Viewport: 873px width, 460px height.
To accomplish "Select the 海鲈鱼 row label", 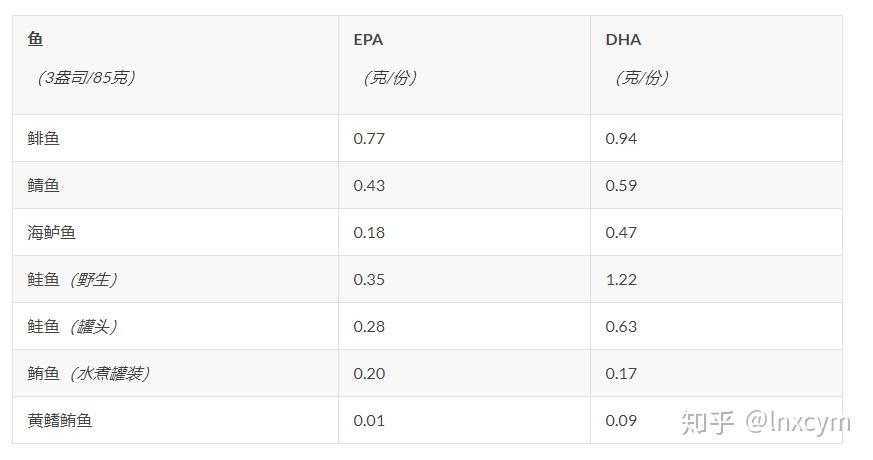I will [52, 232].
